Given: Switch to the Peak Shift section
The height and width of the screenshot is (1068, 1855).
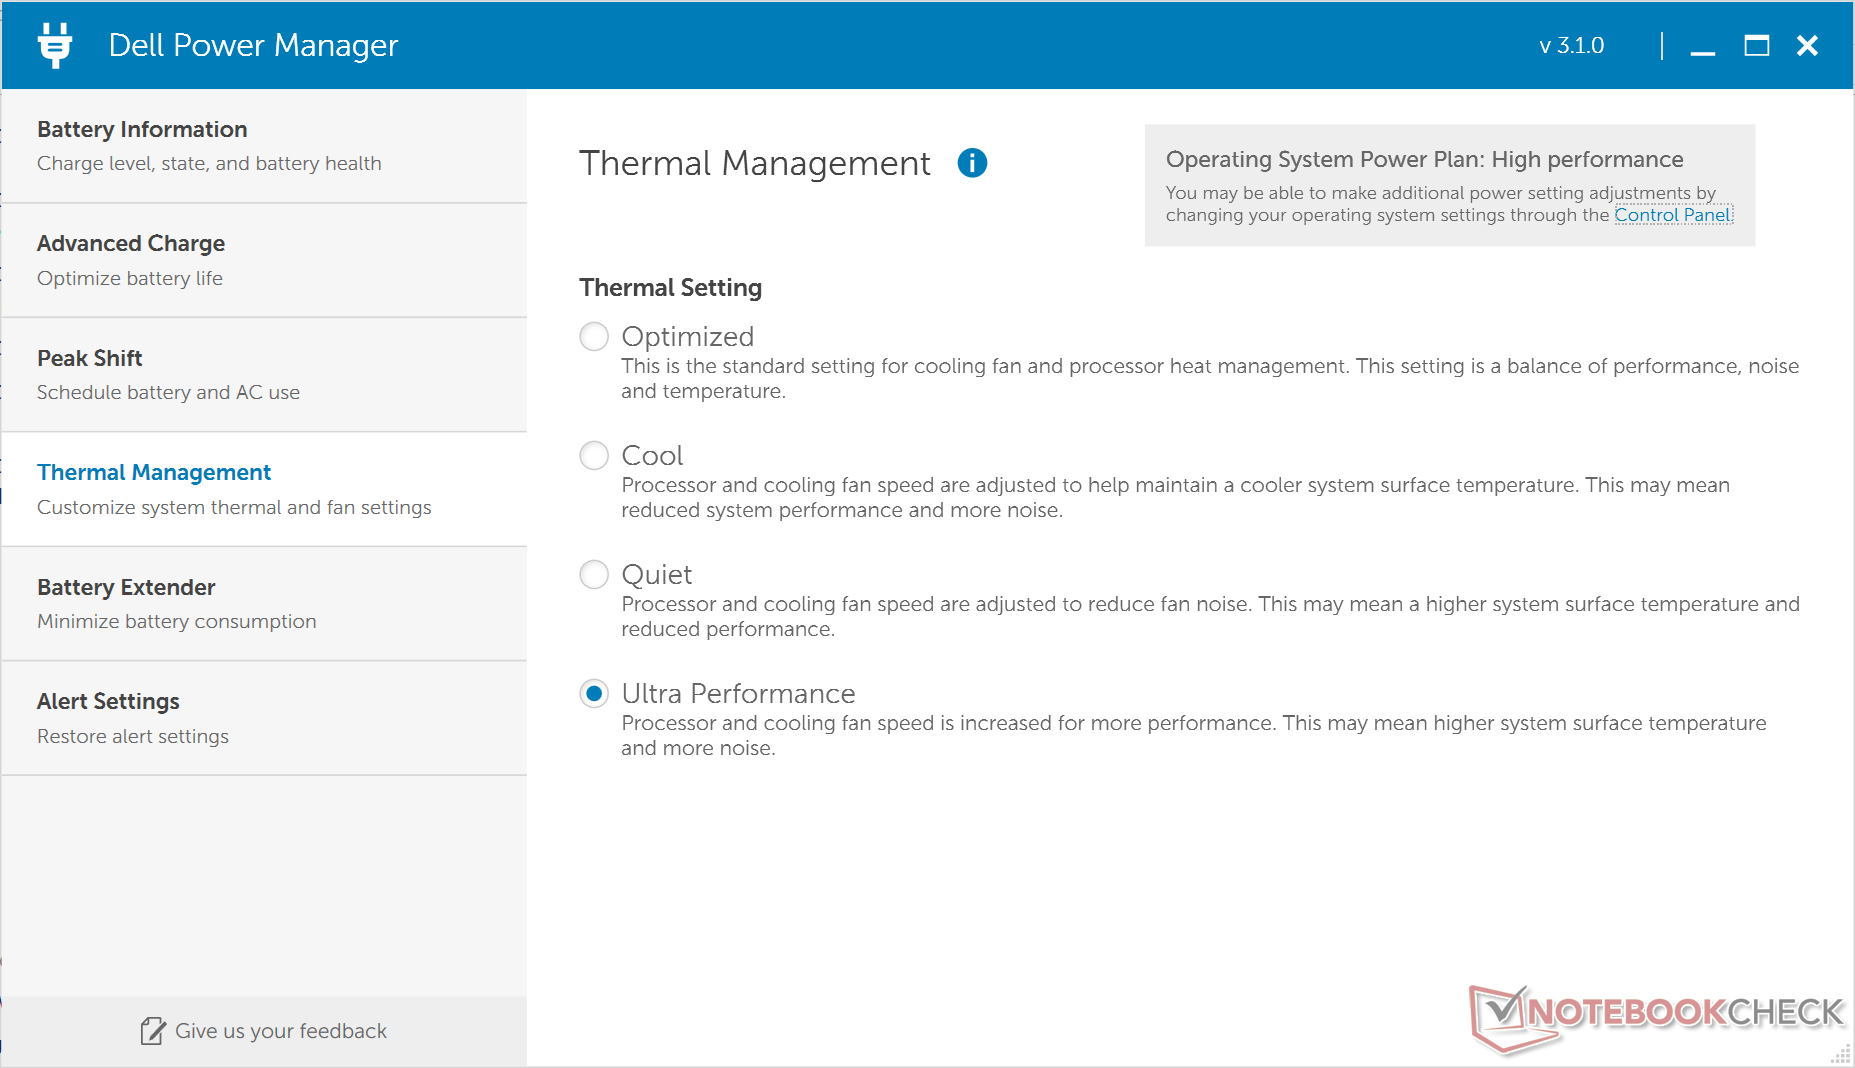Looking at the screenshot, I should pos(264,375).
